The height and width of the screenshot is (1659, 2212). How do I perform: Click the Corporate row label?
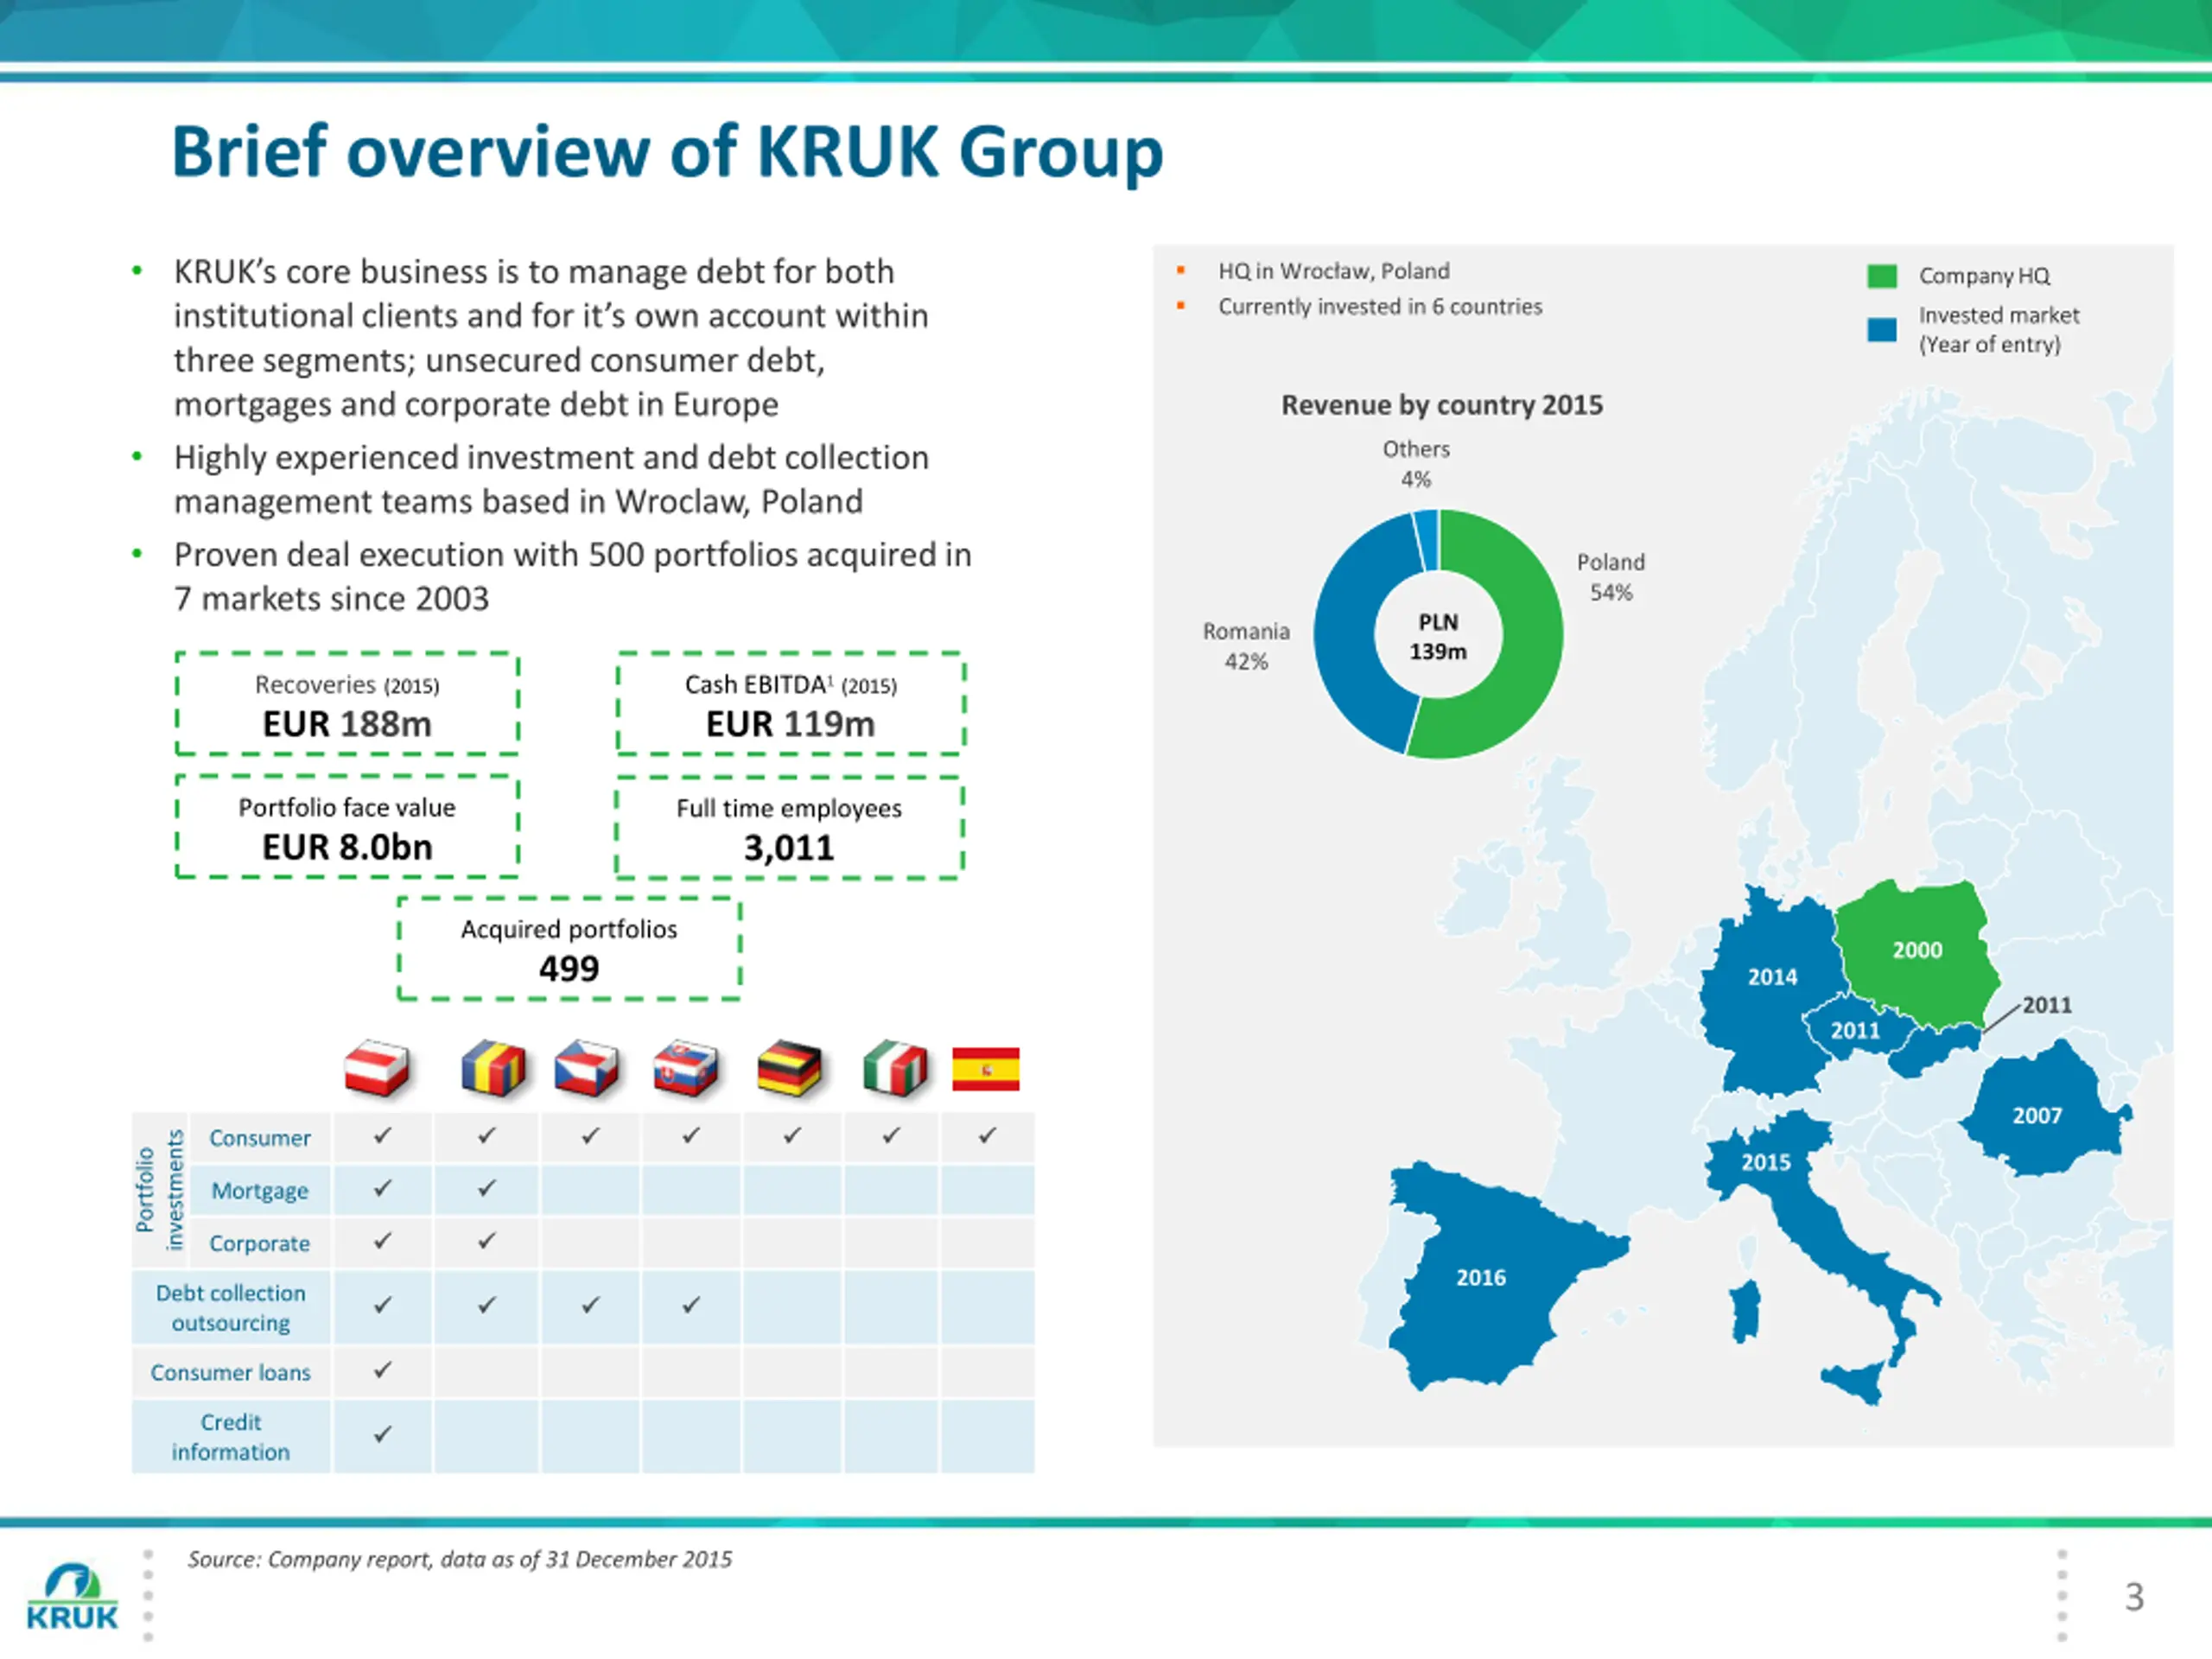(260, 1244)
